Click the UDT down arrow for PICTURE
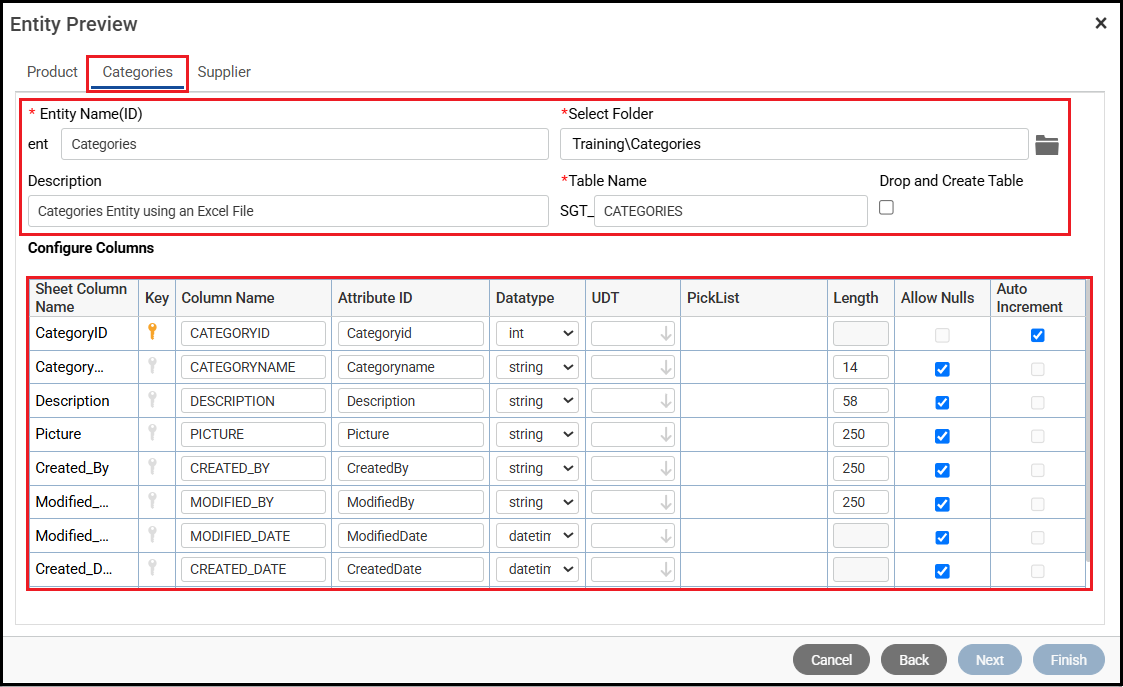 pyautogui.click(x=666, y=435)
